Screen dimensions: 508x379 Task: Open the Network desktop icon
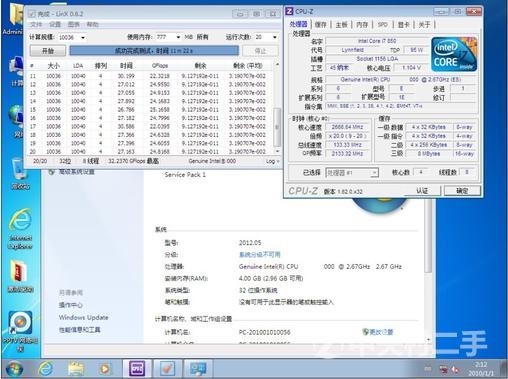pyautogui.click(x=16, y=121)
